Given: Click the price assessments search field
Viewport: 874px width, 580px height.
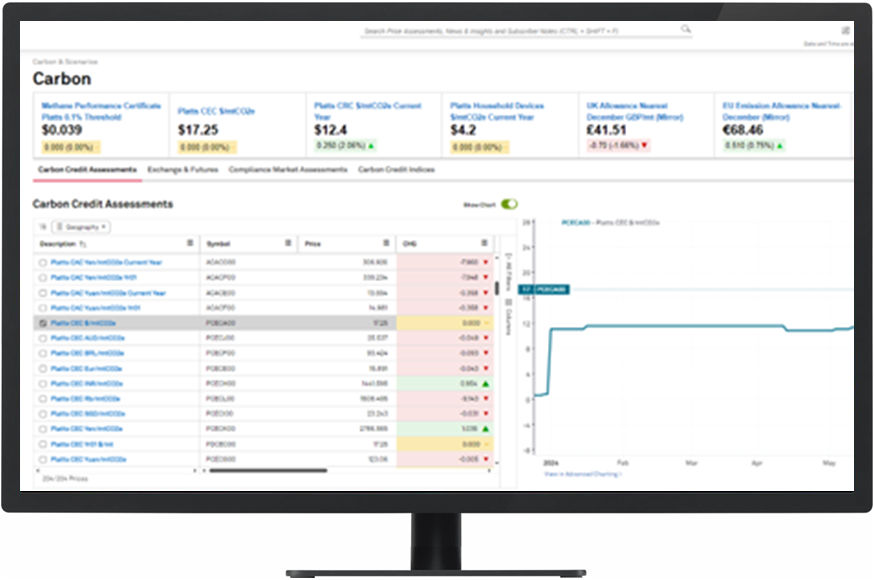Looking at the screenshot, I should pyautogui.click(x=520, y=31).
